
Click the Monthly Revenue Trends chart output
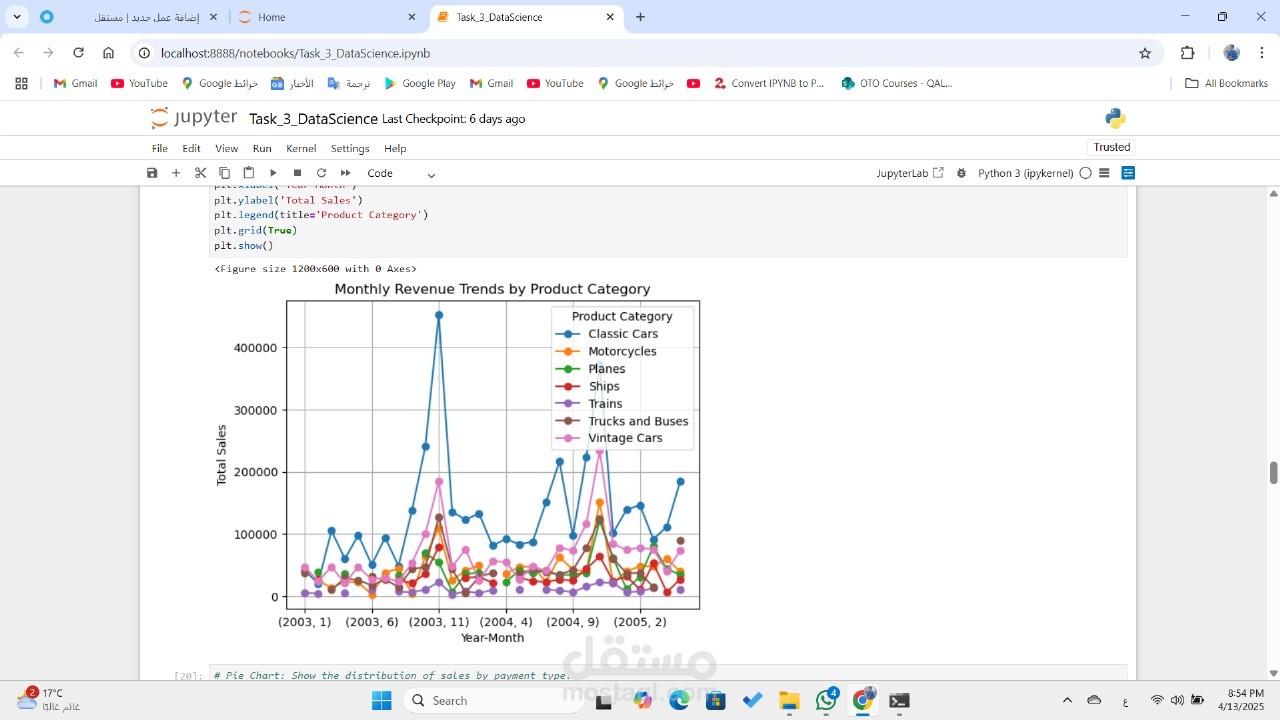458,466
